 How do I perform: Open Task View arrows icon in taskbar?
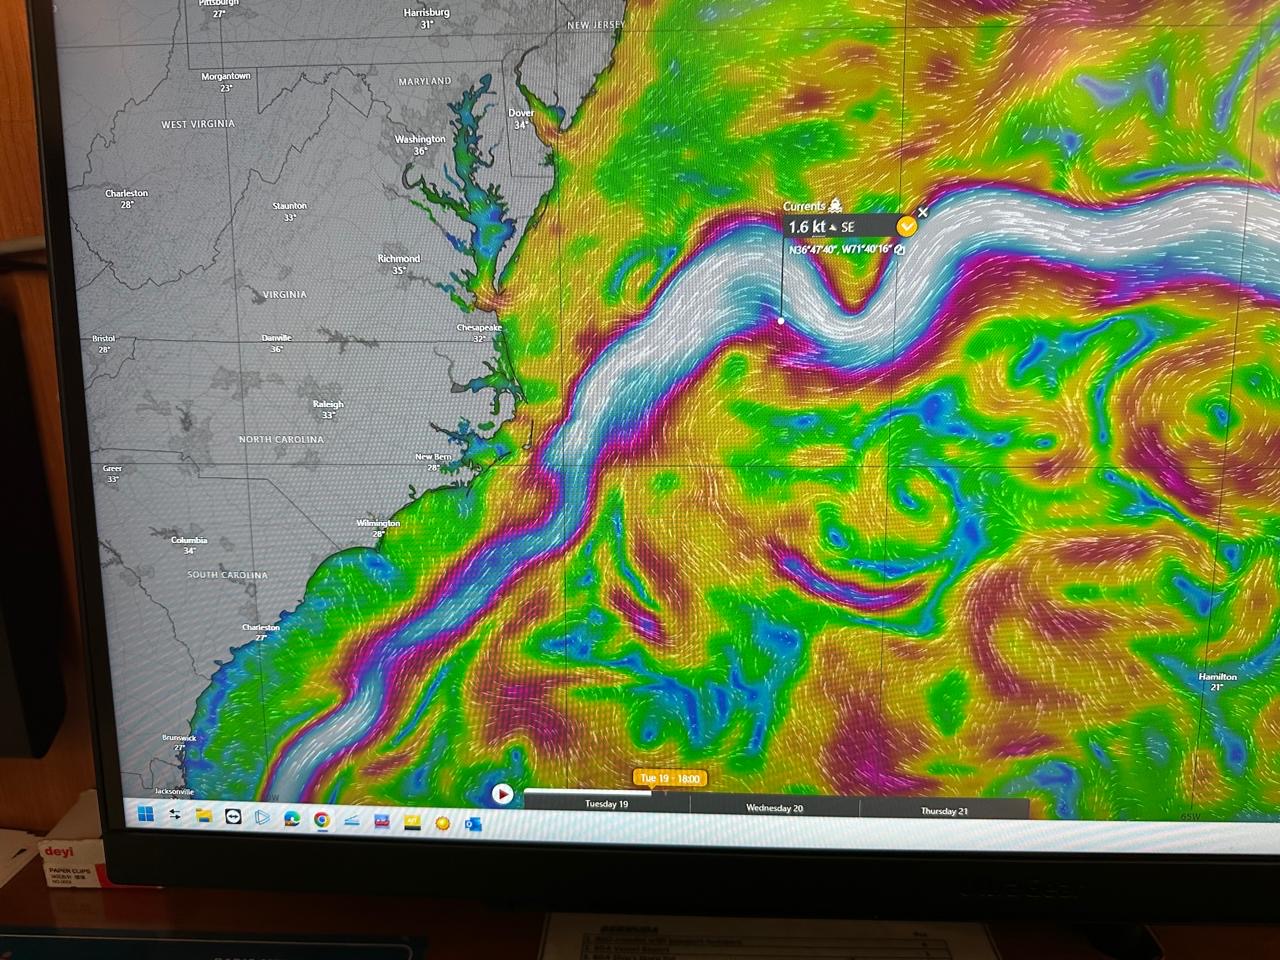pos(175,814)
